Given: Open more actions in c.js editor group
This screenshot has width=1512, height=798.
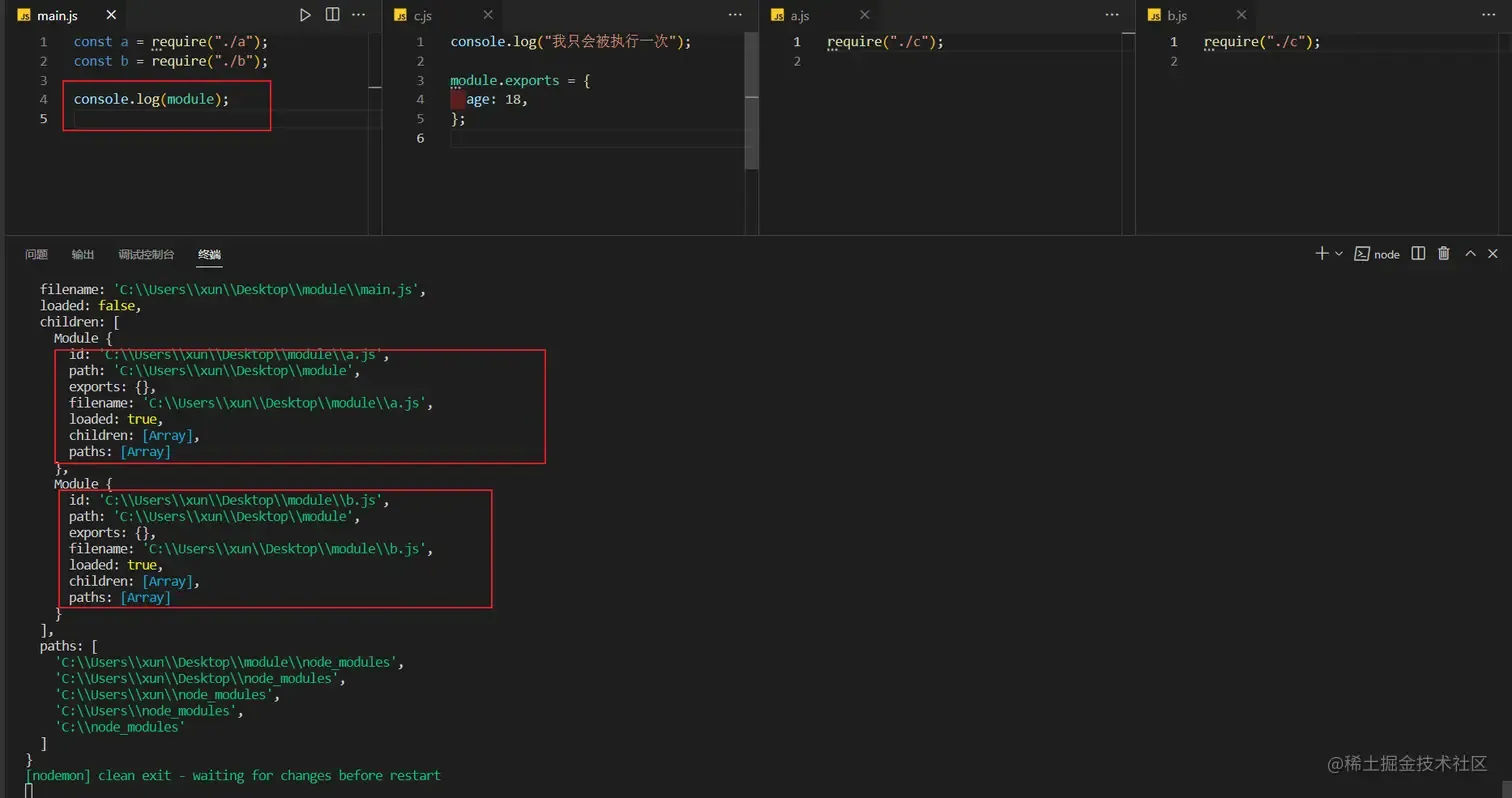Looking at the screenshot, I should (x=736, y=15).
